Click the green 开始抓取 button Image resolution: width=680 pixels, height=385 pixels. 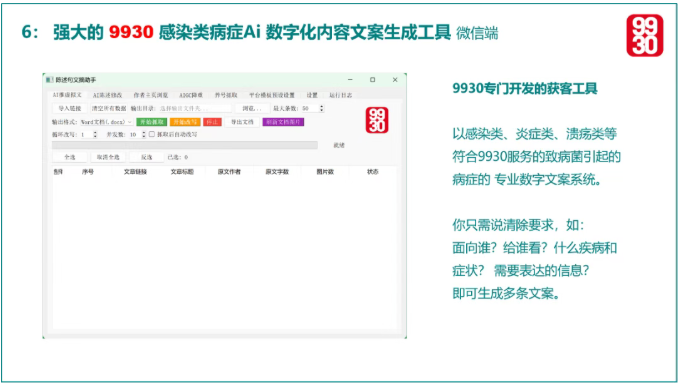151,122
